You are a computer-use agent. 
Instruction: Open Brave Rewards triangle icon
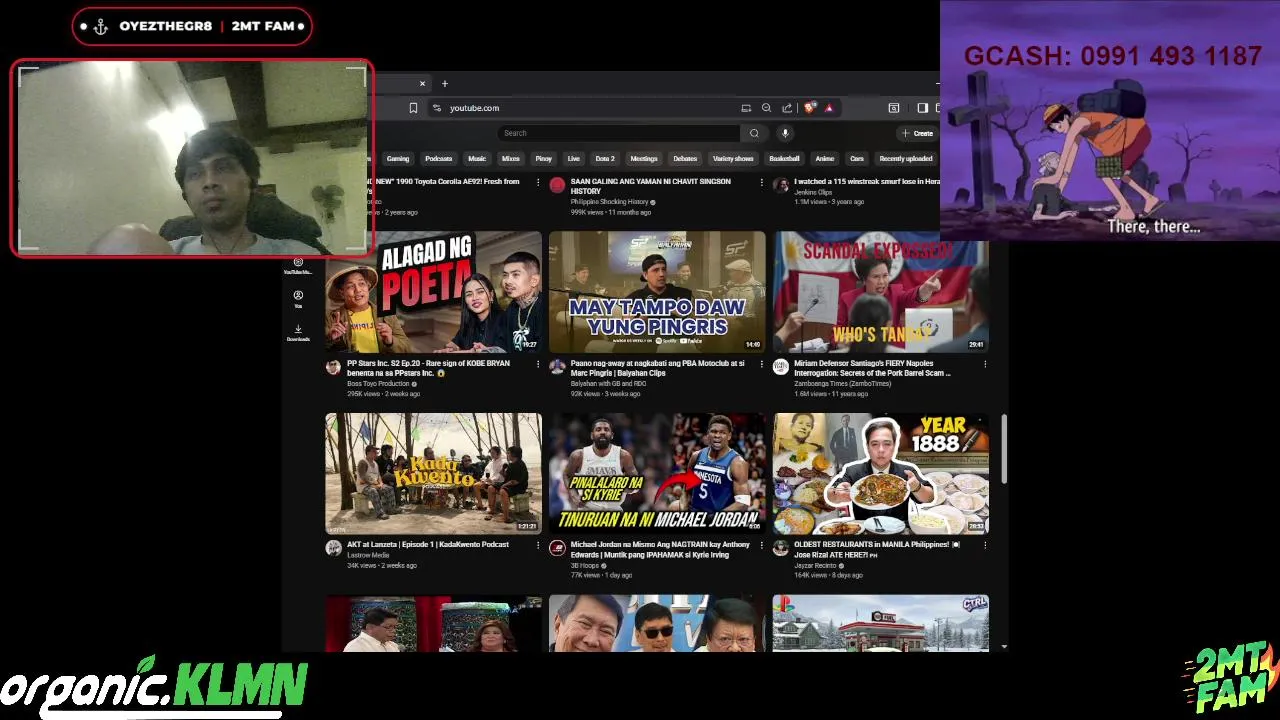829,108
